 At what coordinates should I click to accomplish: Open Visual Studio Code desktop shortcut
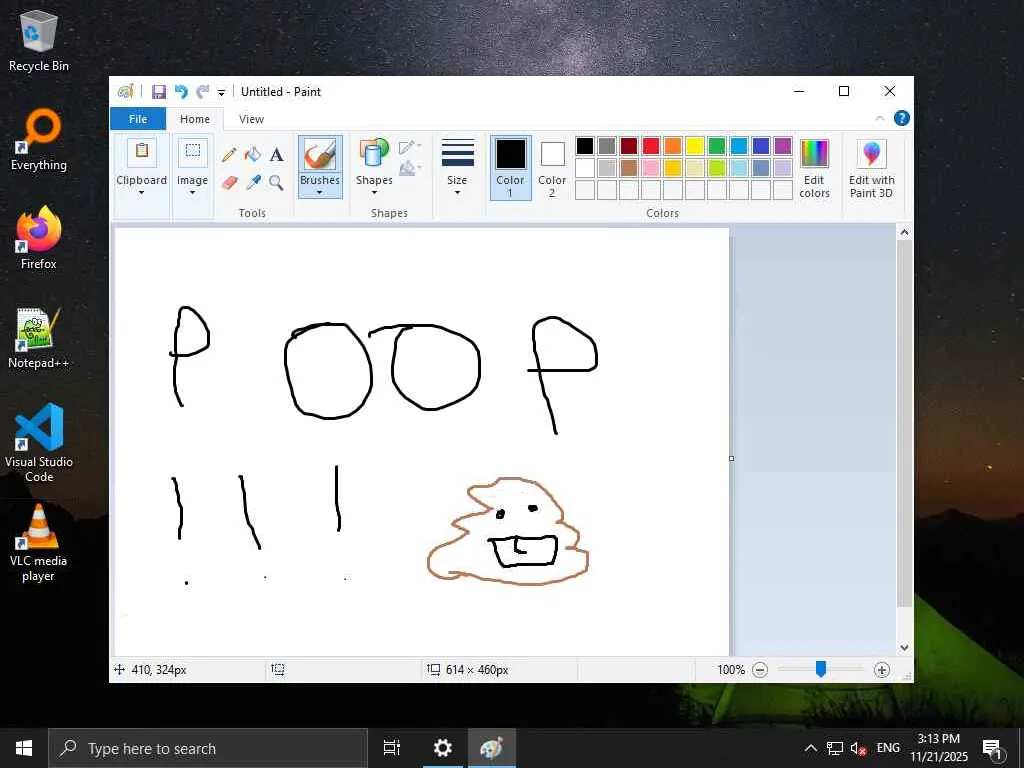39,443
